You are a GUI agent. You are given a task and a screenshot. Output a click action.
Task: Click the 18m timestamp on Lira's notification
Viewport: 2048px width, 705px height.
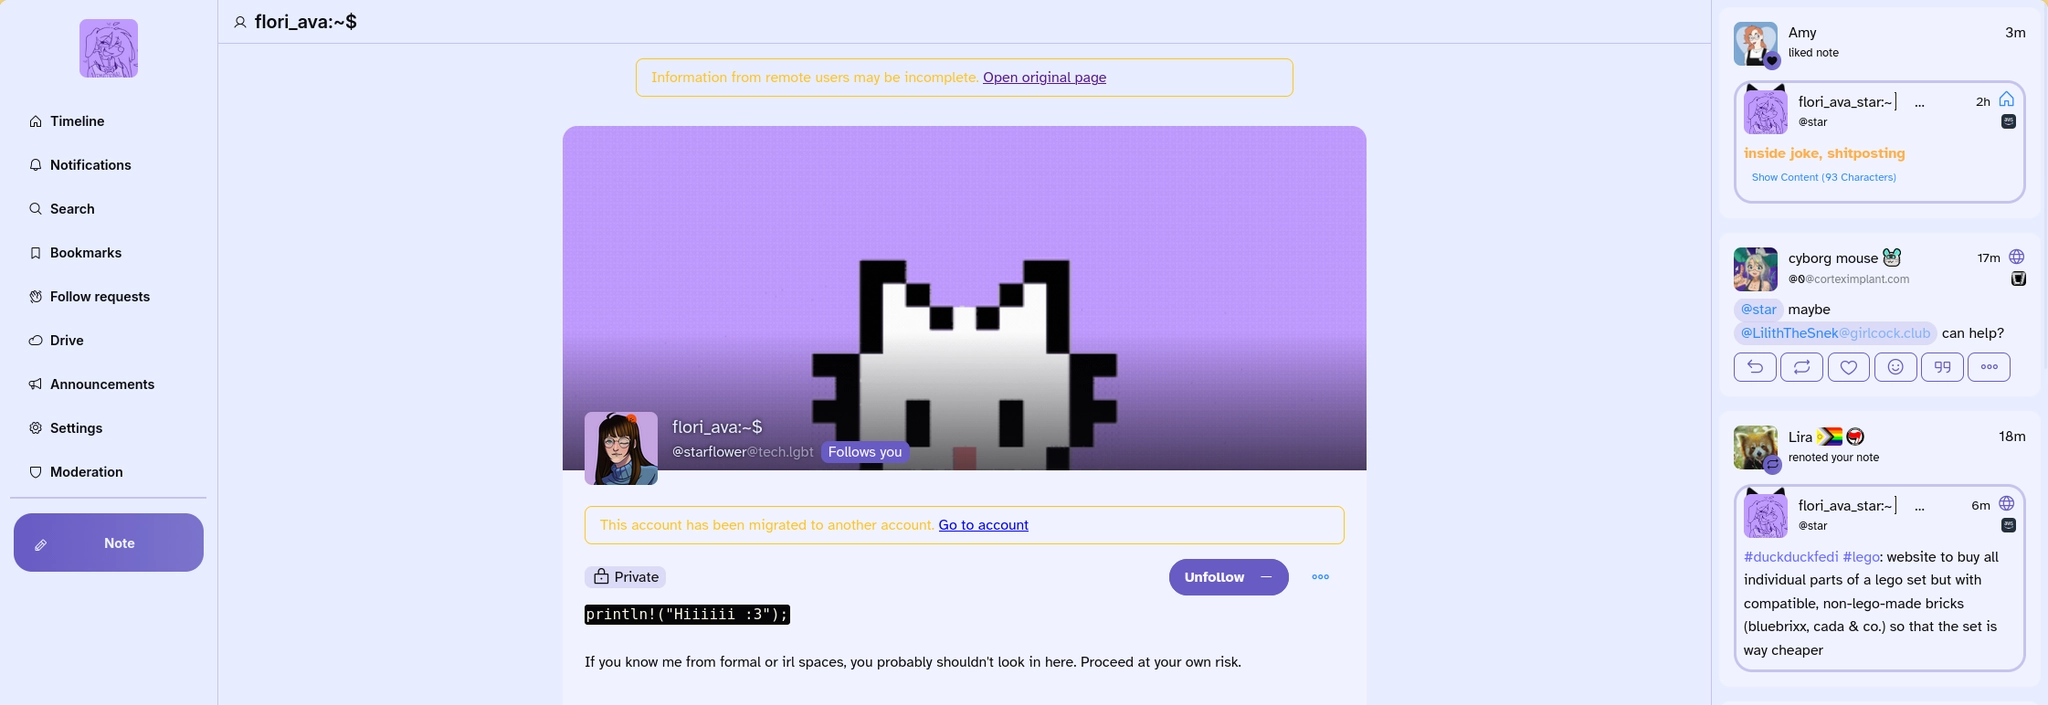2012,437
